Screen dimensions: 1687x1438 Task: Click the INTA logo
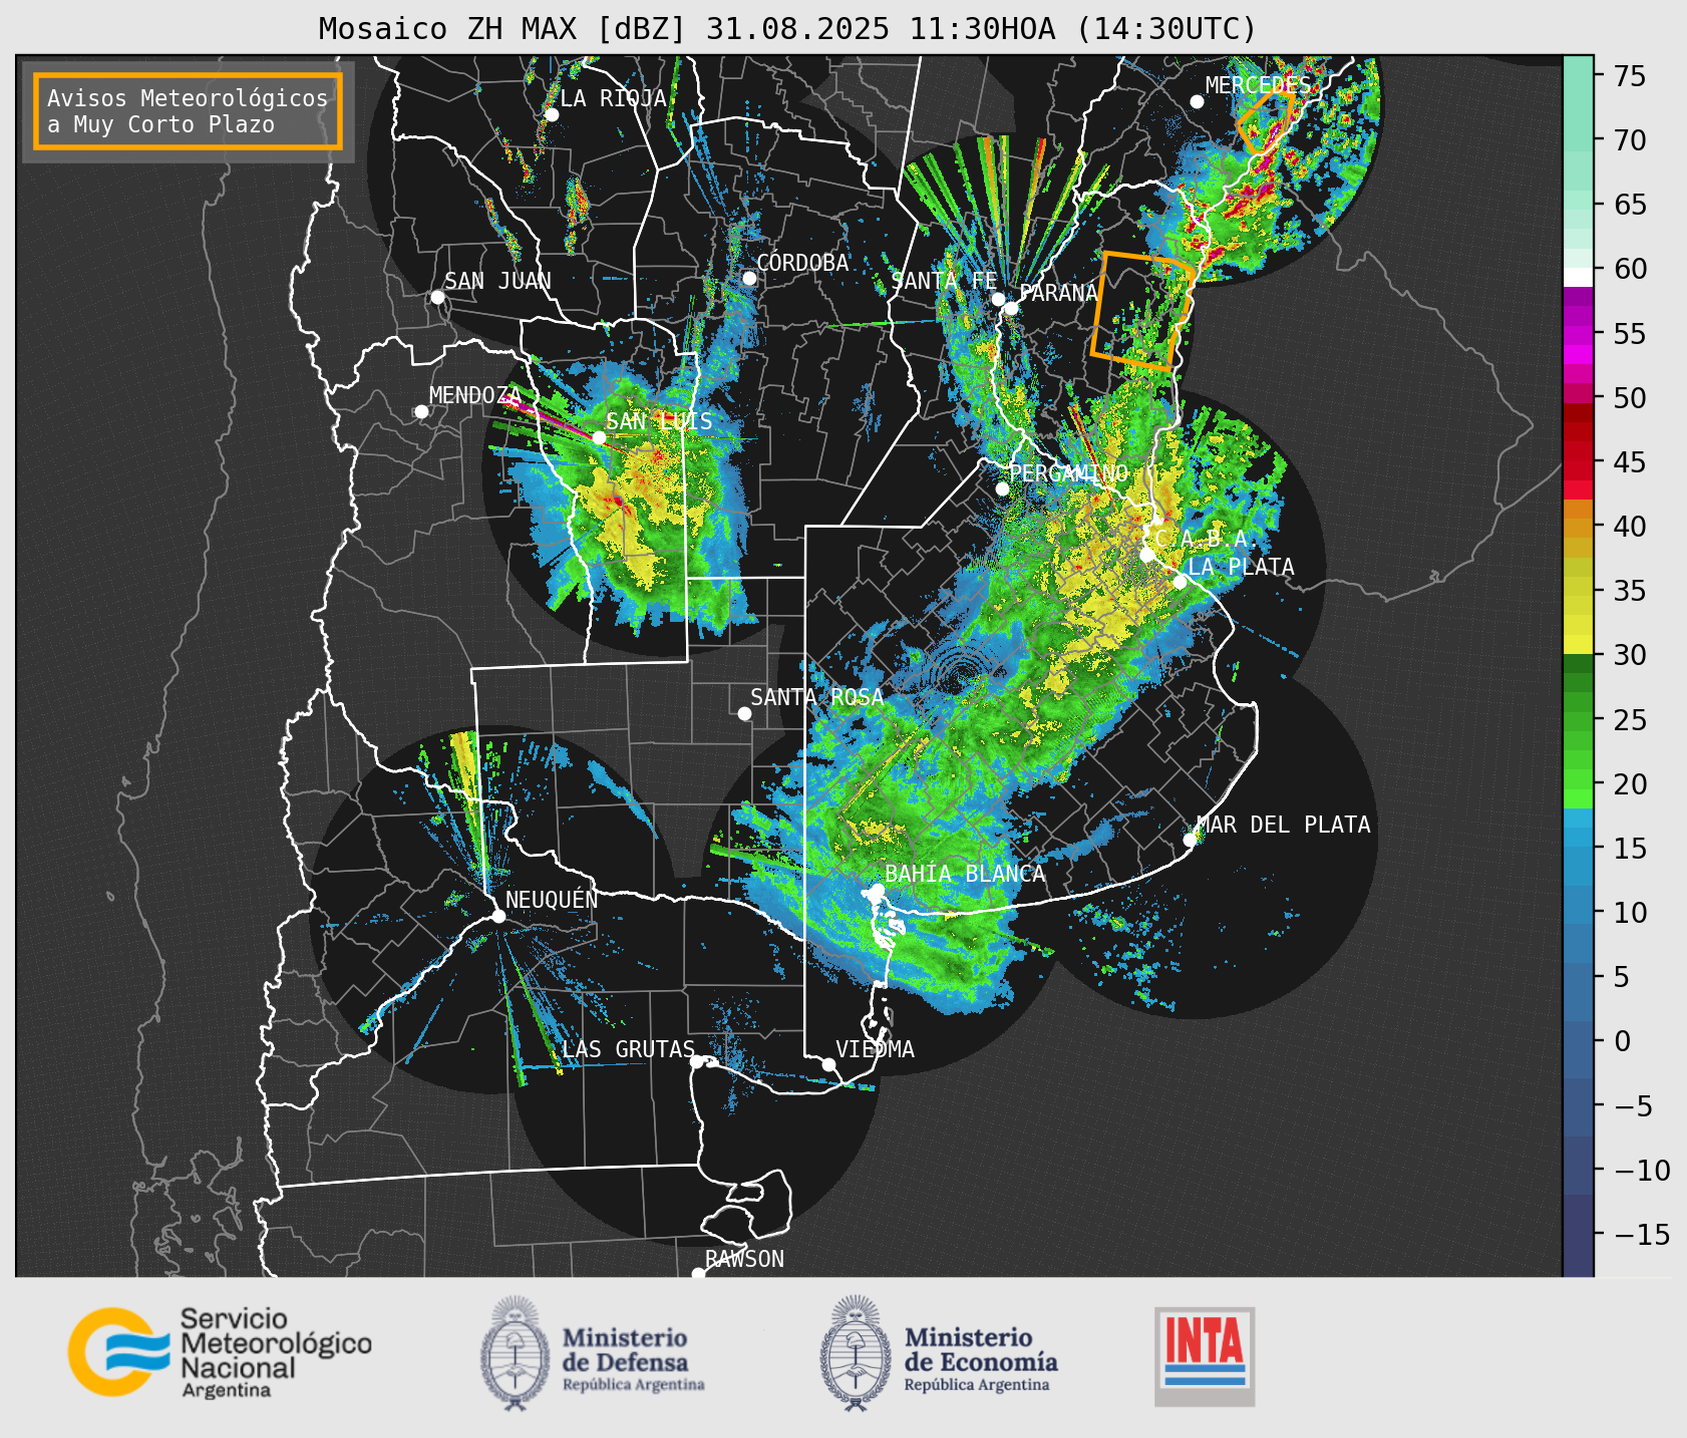tap(1205, 1356)
